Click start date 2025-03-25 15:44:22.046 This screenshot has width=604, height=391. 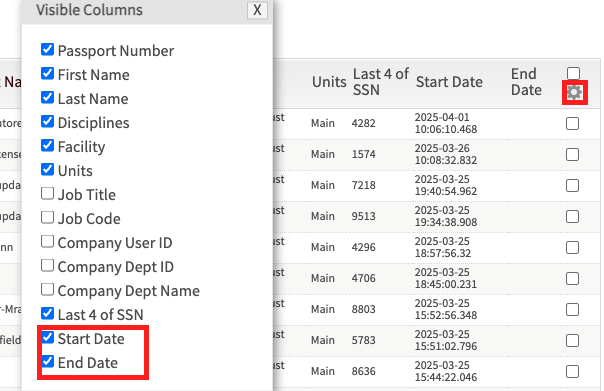coord(446,371)
